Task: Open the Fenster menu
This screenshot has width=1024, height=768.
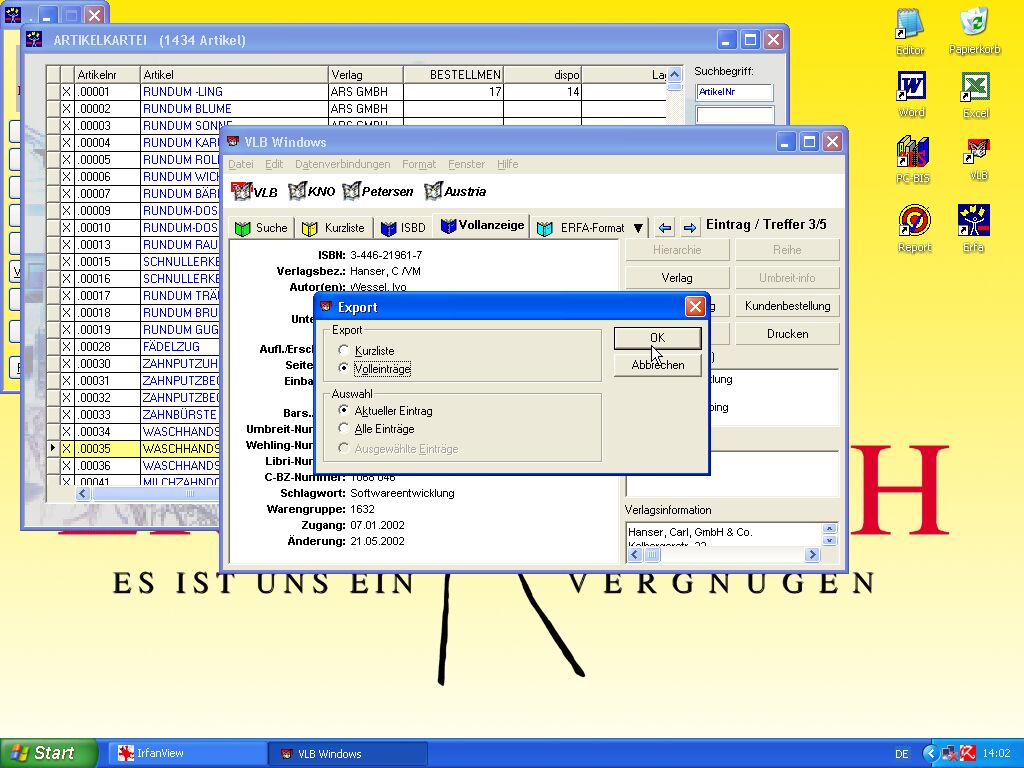Action: pyautogui.click(x=466, y=164)
